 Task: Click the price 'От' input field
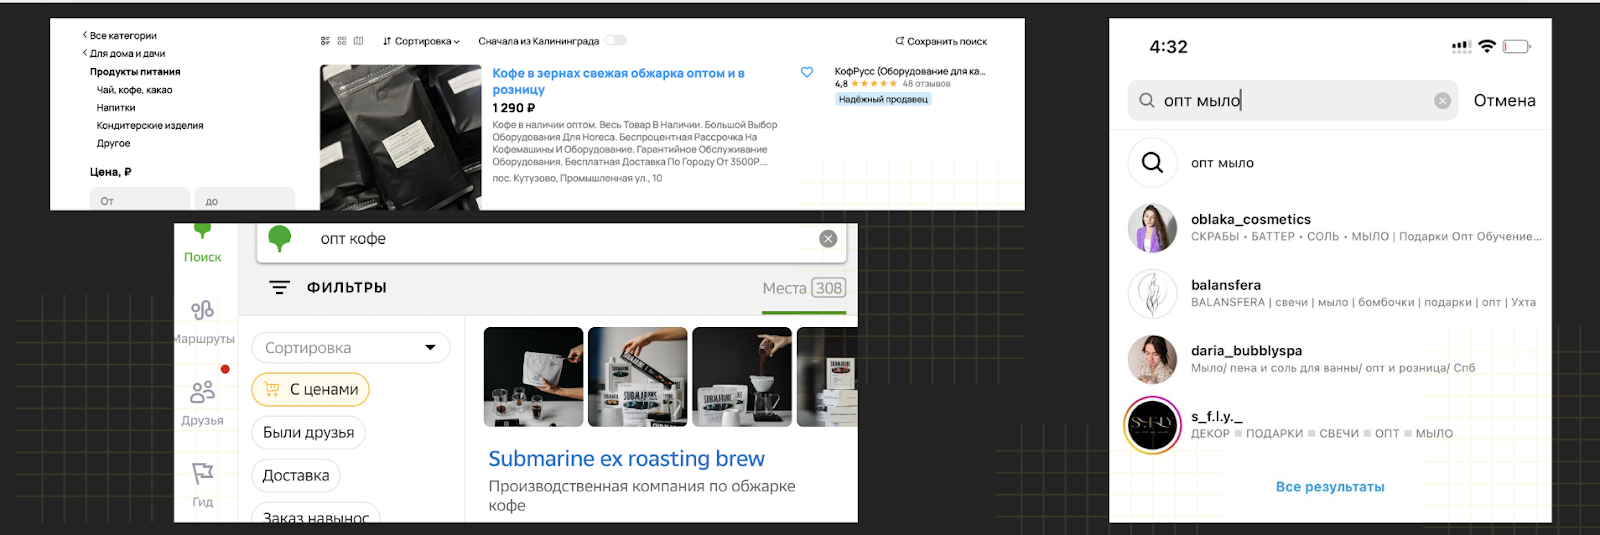coord(140,199)
